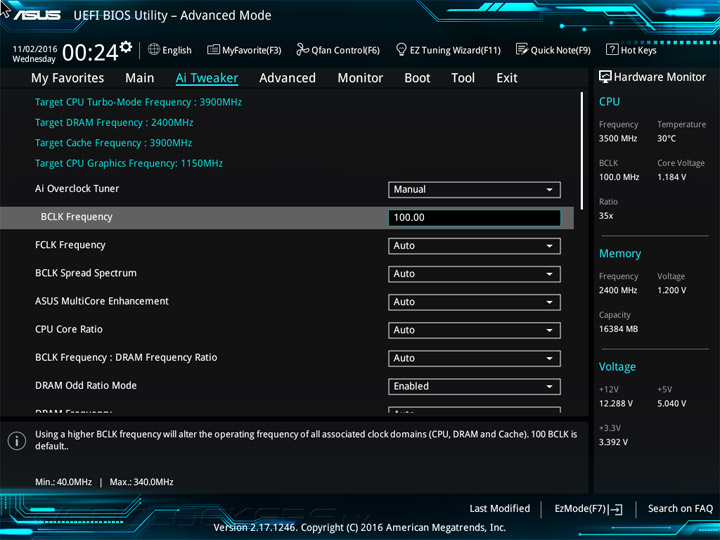
Task: Click the CPU Core Ratio label
Action: click(x=69, y=329)
